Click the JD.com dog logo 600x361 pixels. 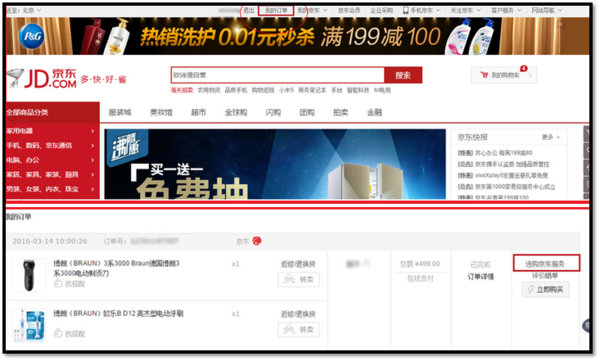(41, 78)
